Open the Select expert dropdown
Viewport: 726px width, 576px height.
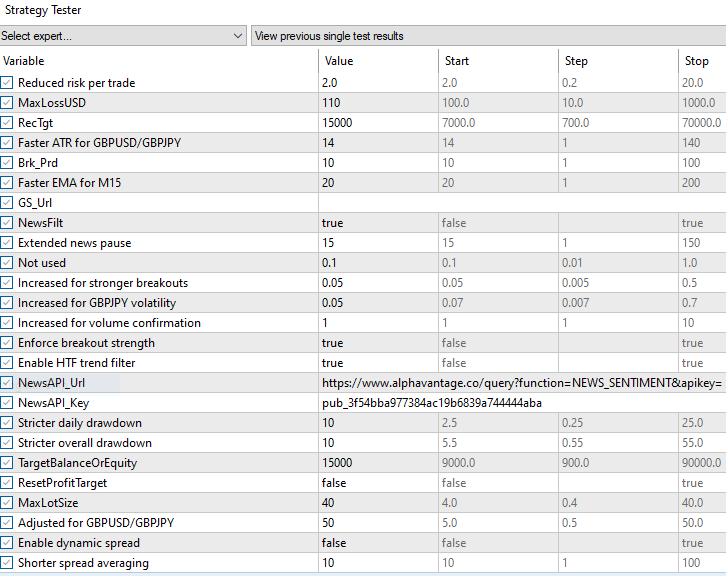coord(122,36)
